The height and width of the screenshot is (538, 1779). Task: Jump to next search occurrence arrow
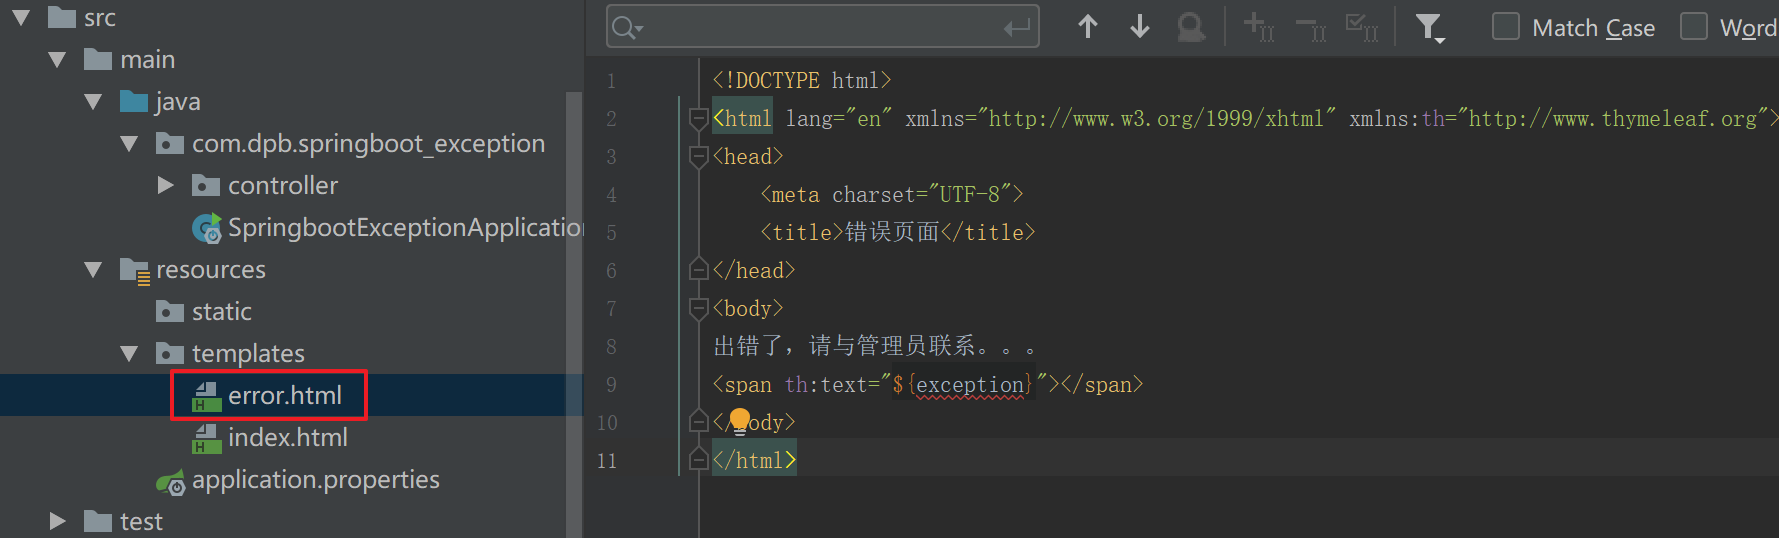1140,27
